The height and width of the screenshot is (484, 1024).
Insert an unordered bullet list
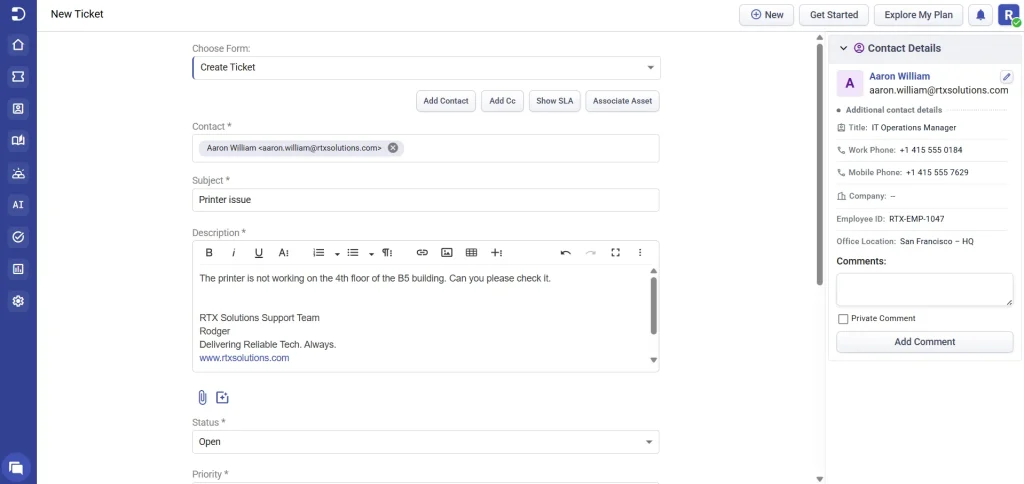click(x=353, y=253)
